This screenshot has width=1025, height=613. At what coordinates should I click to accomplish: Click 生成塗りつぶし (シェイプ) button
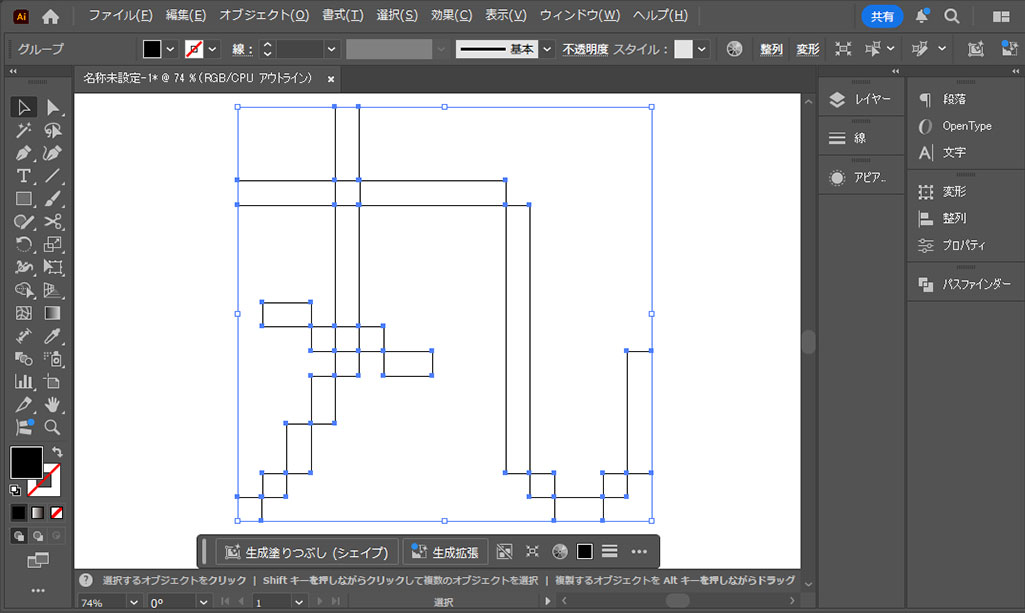pos(307,552)
